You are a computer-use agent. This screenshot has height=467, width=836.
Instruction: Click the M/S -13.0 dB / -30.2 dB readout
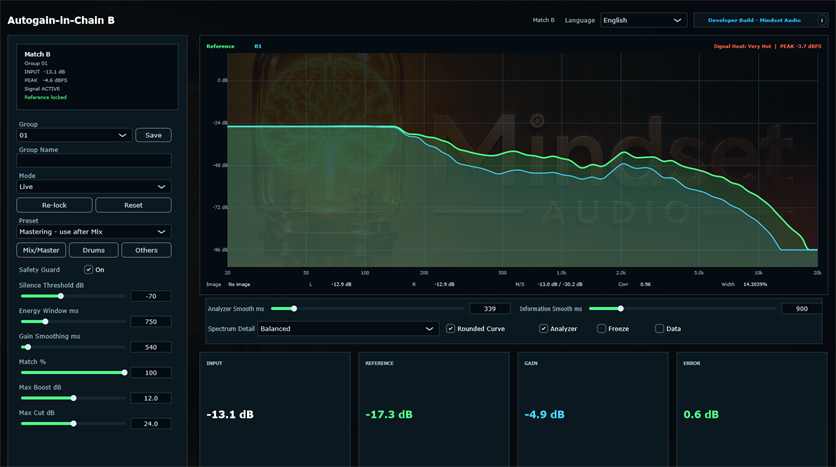549,285
